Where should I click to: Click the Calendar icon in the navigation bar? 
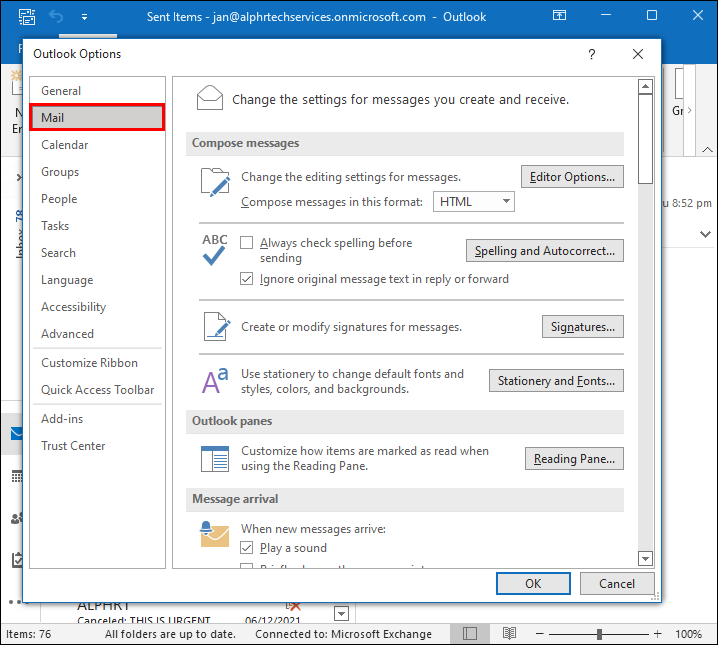16,477
